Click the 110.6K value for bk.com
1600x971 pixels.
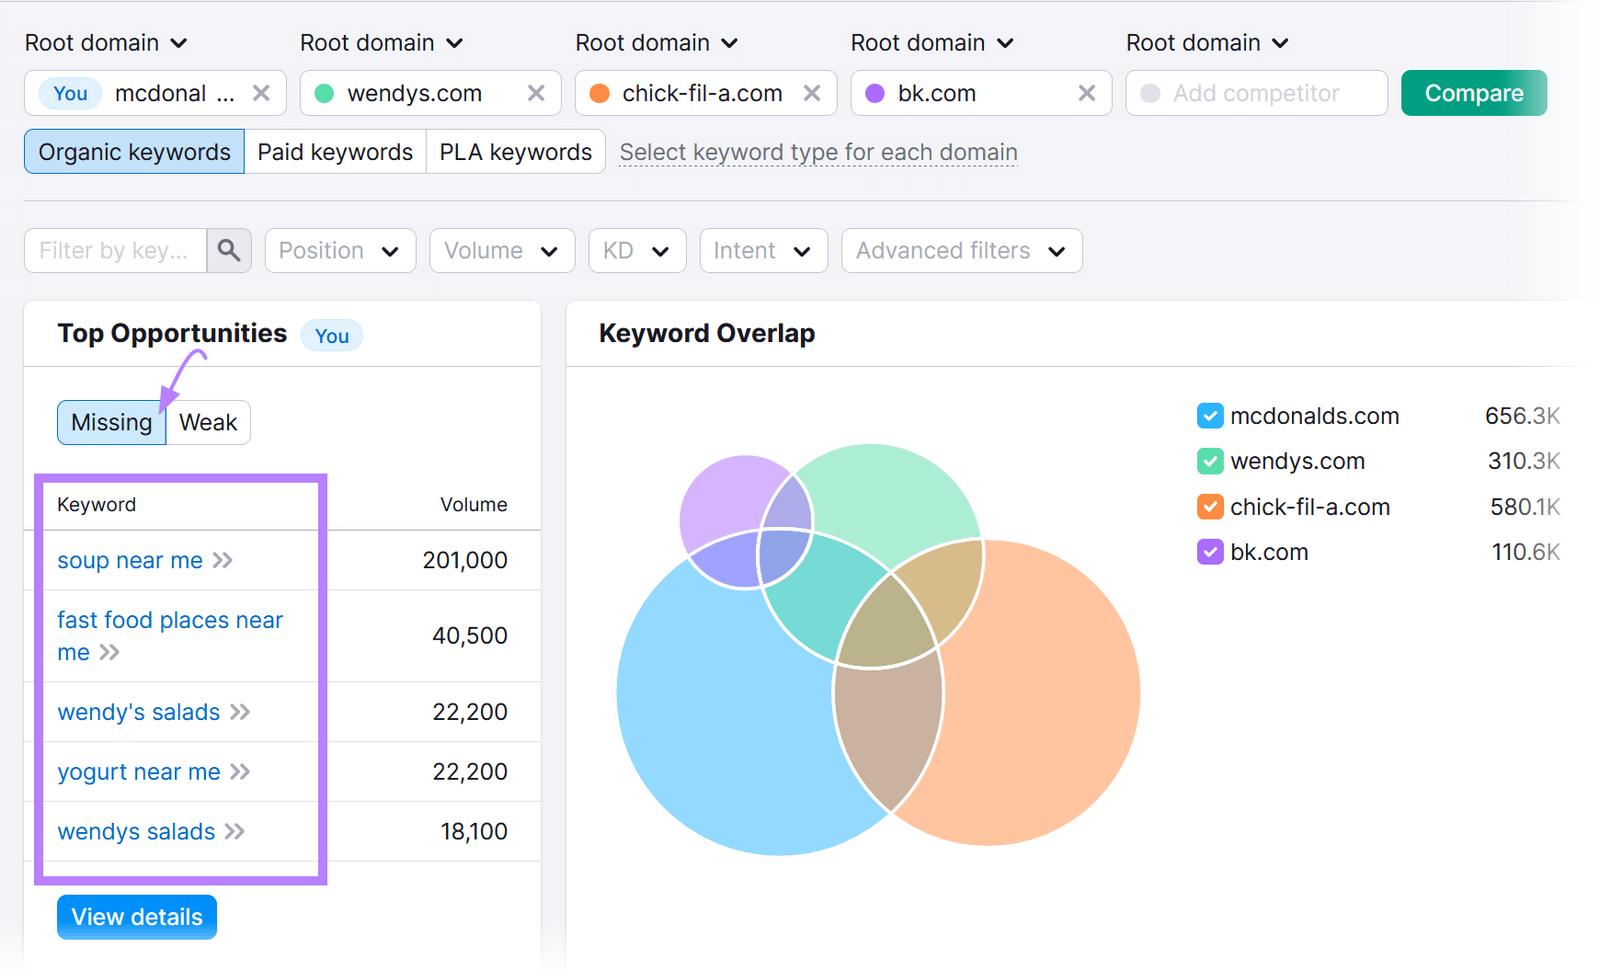(x=1526, y=552)
